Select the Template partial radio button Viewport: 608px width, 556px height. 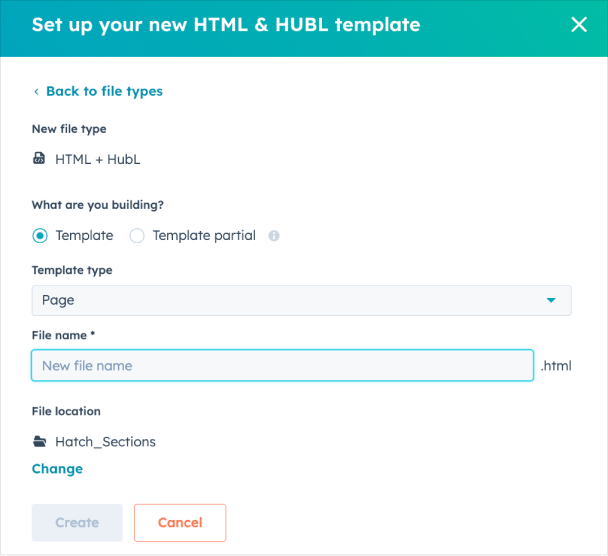coord(137,236)
